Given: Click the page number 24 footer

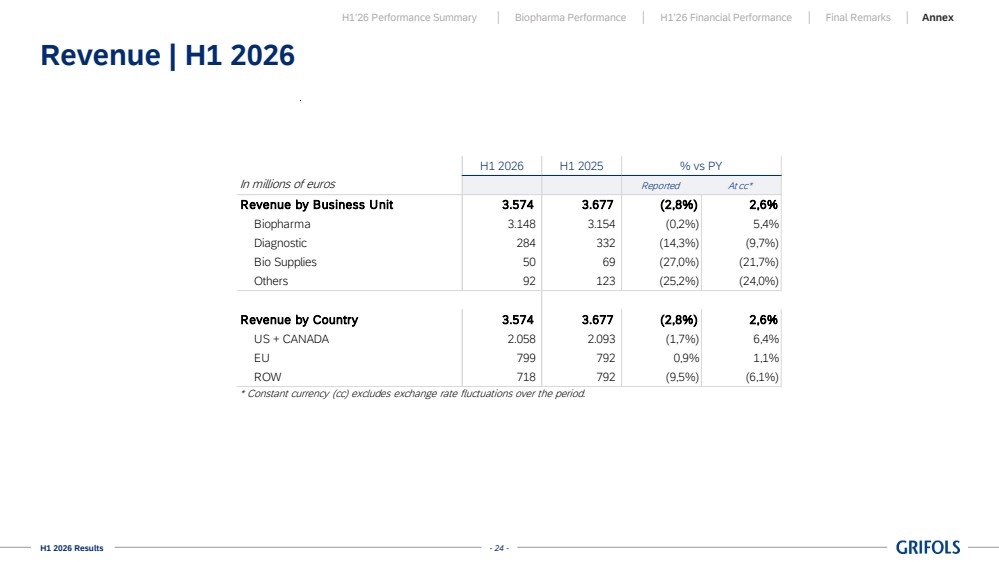Looking at the screenshot, I should pos(499,548).
